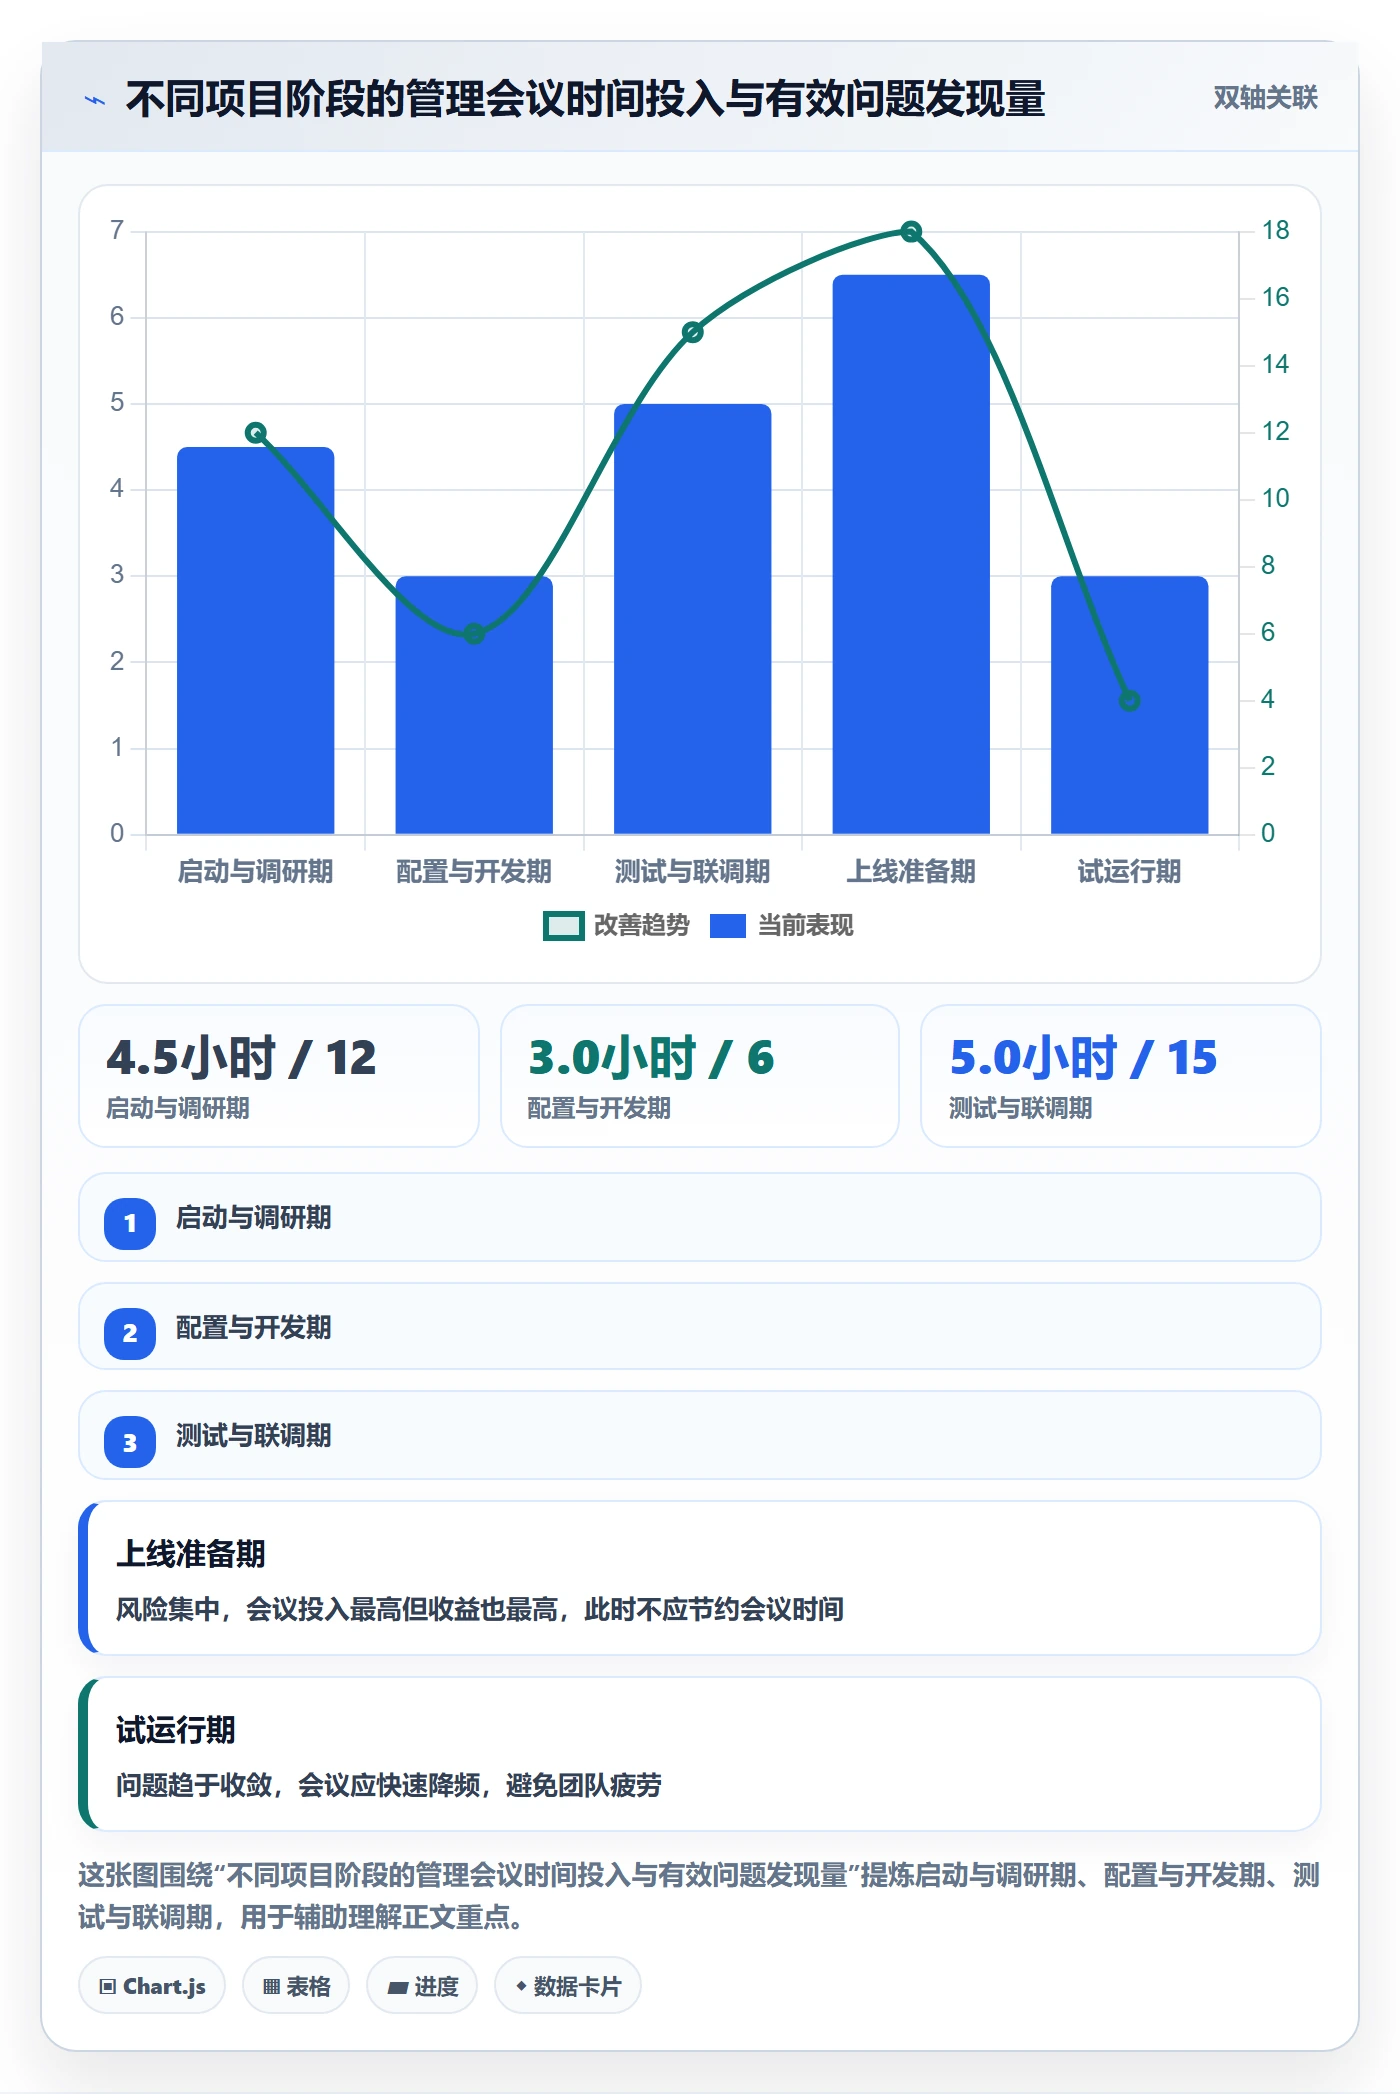Click the 风险集中 description text

click(x=480, y=1609)
